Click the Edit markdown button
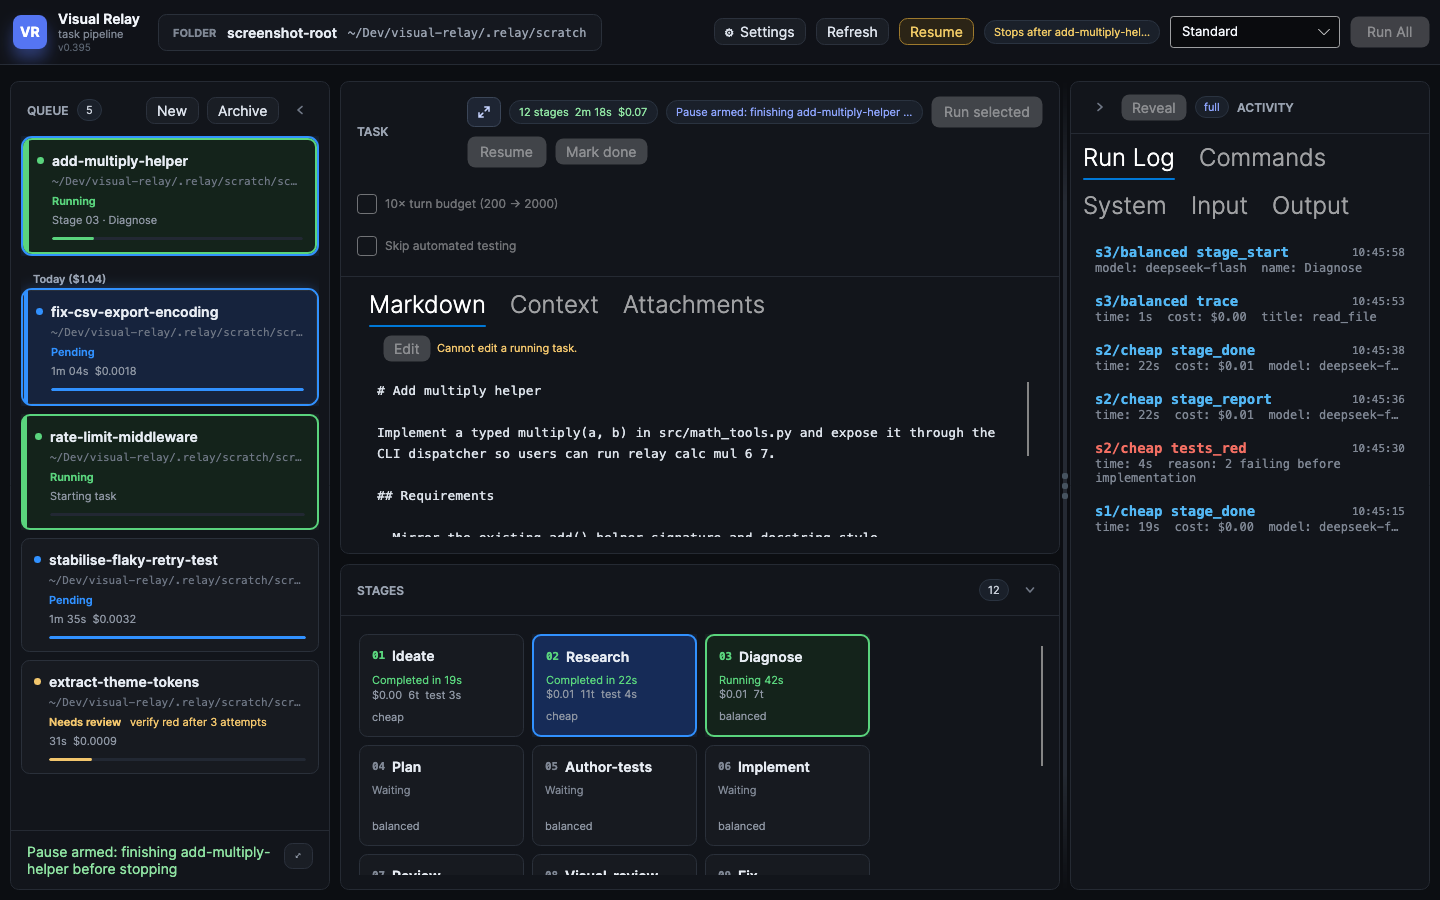 point(407,349)
